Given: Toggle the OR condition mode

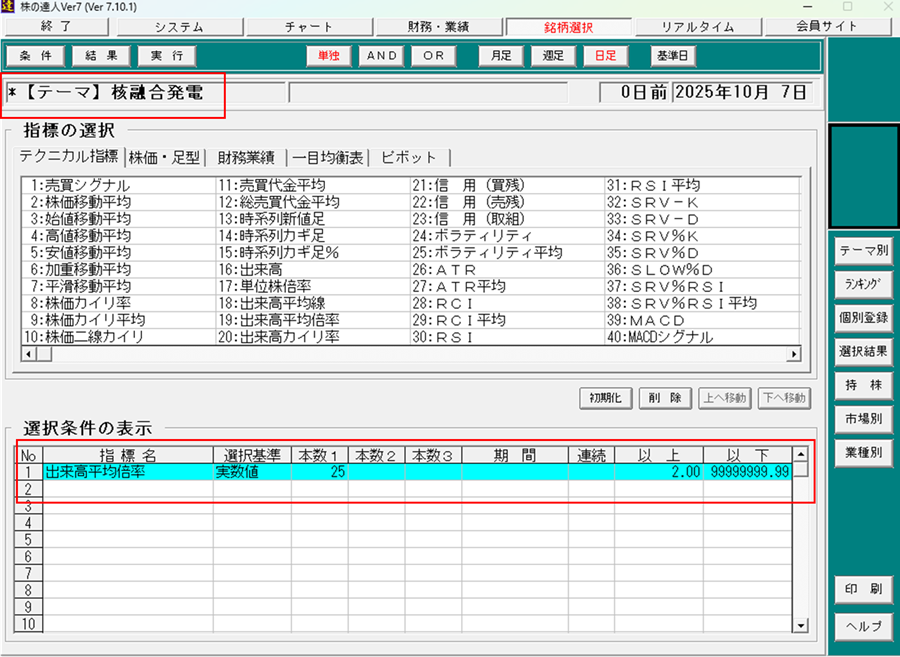Looking at the screenshot, I should coord(433,56).
